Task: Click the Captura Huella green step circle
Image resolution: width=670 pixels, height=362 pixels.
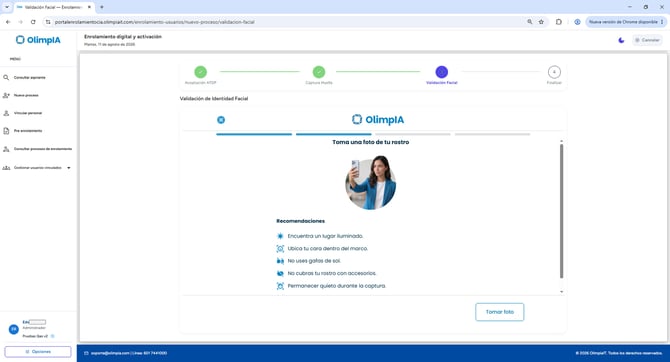Action: [319, 72]
